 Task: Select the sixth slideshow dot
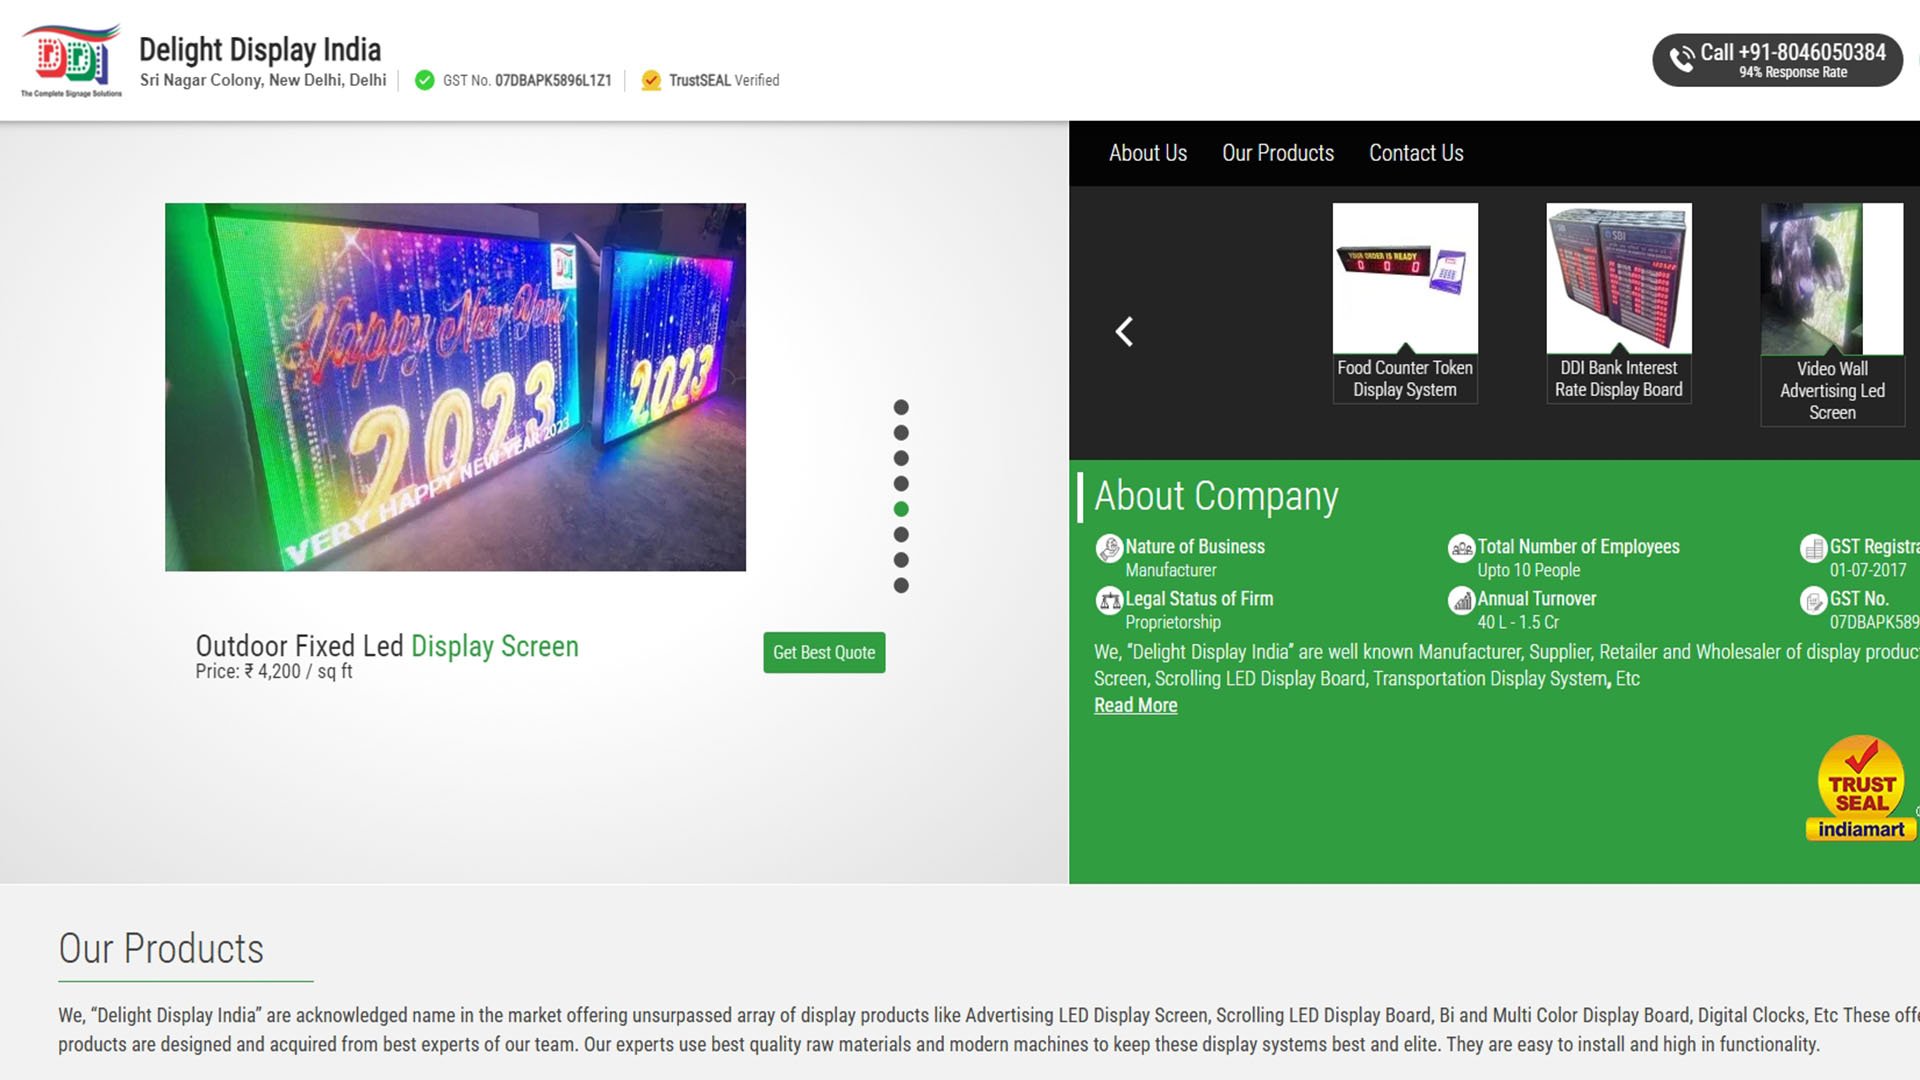tap(901, 535)
